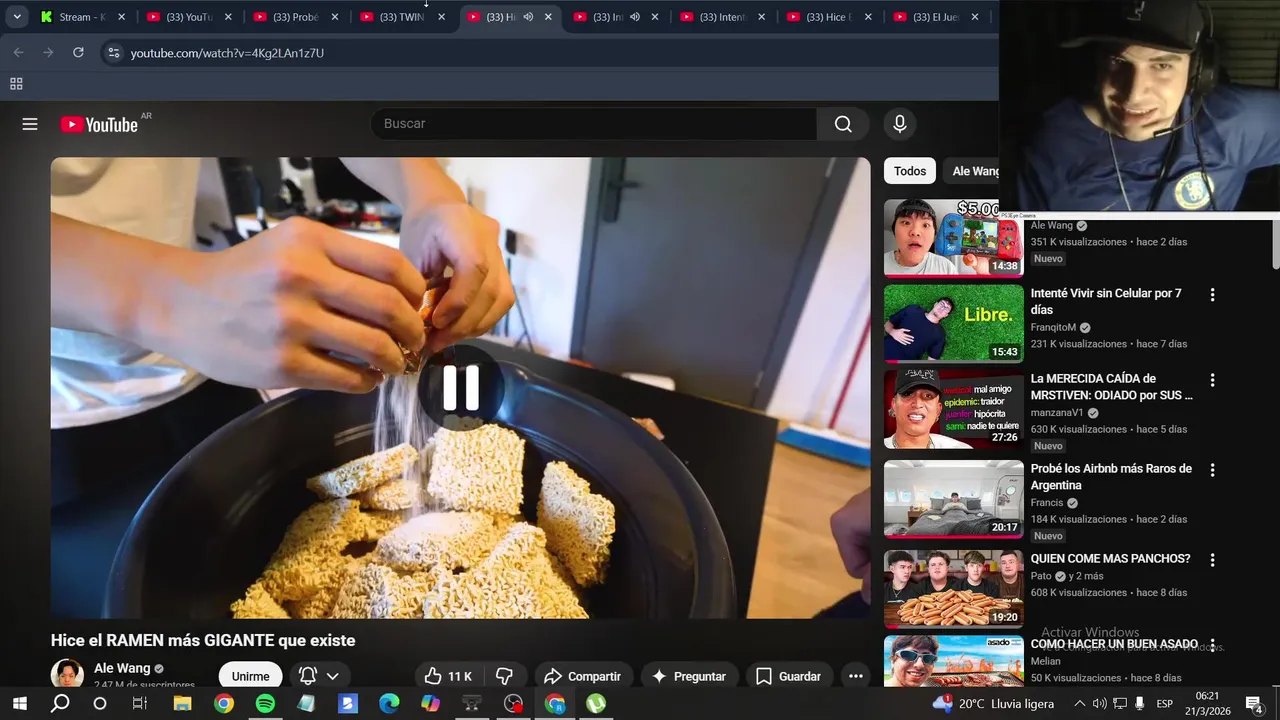This screenshot has width=1280, height=720.
Task: Open Spotify from the taskbar
Action: tap(265, 704)
